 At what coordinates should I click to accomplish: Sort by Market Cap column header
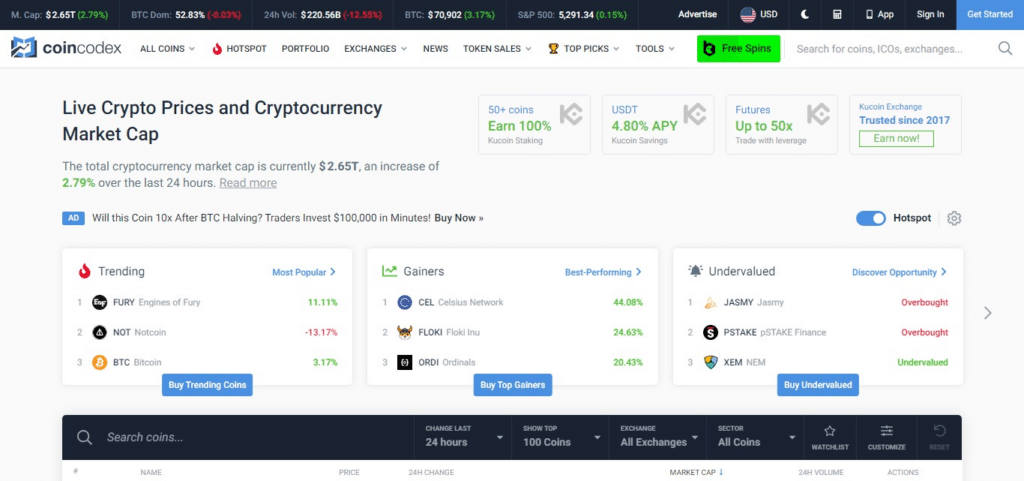click(696, 472)
